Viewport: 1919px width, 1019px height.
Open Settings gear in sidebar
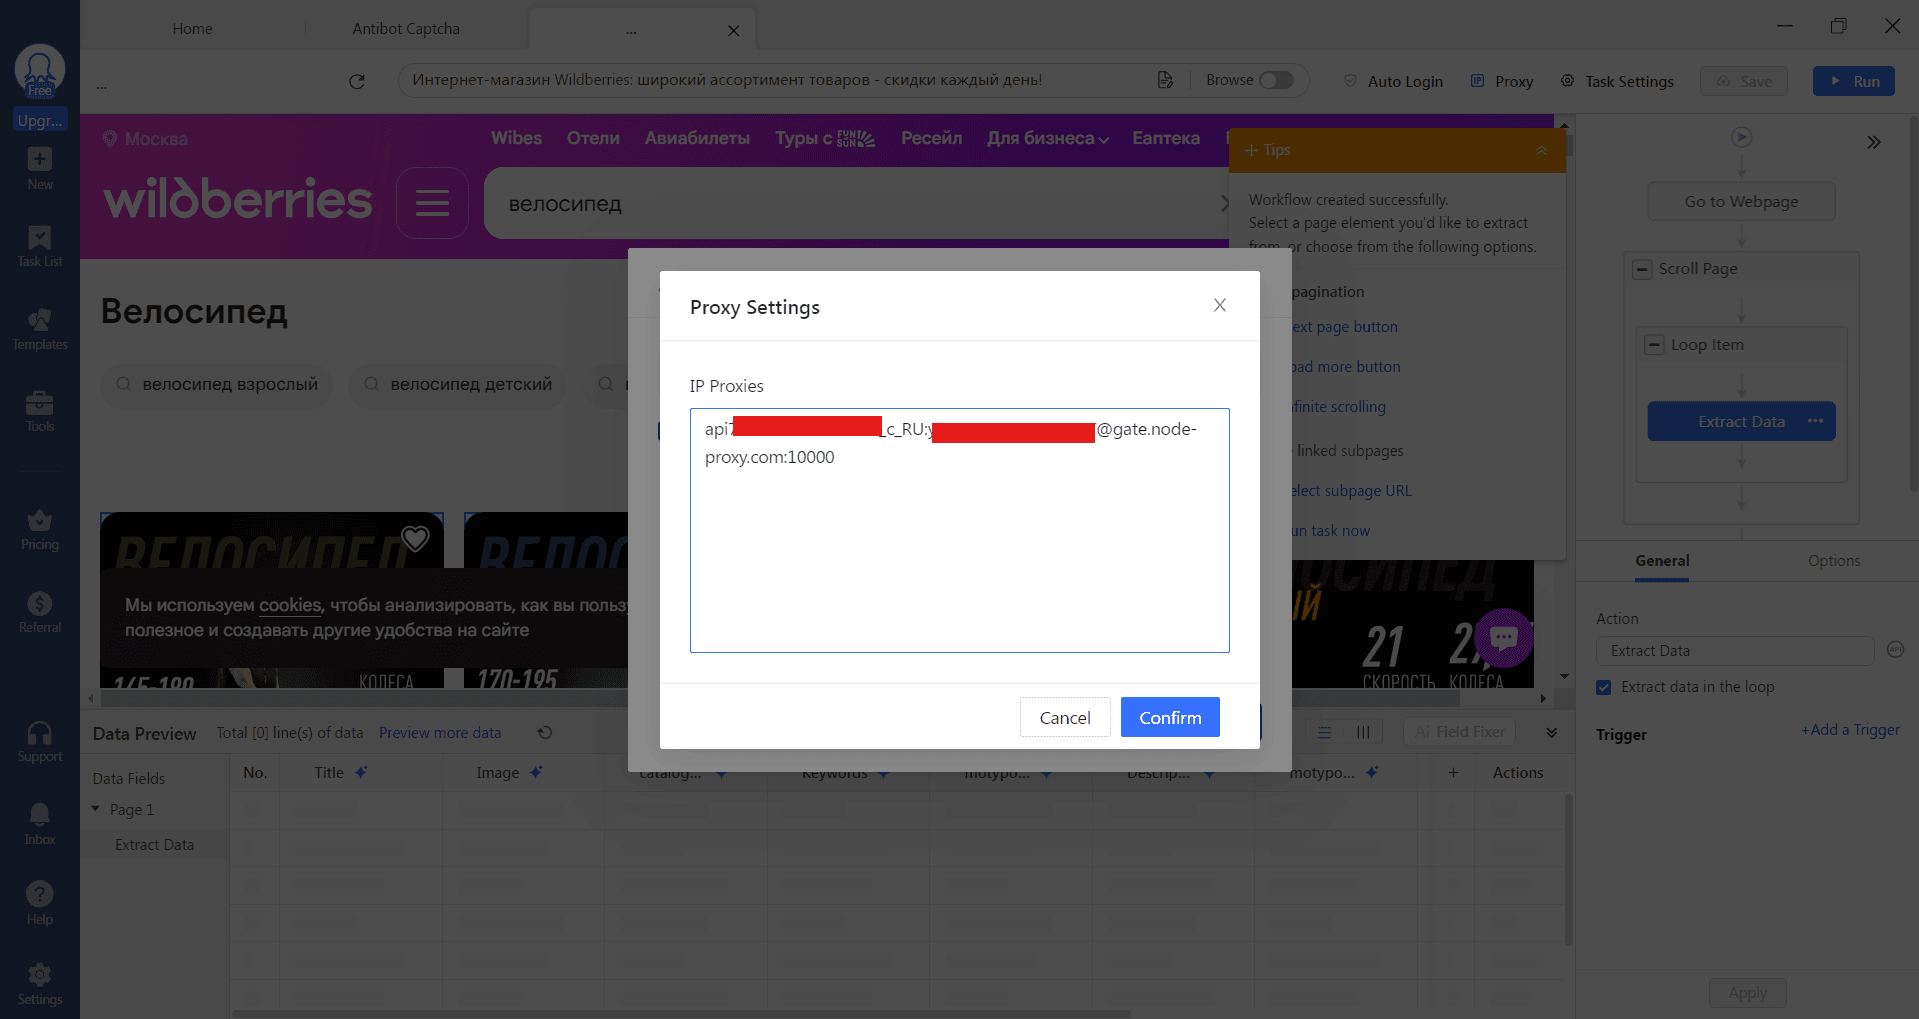(40, 984)
